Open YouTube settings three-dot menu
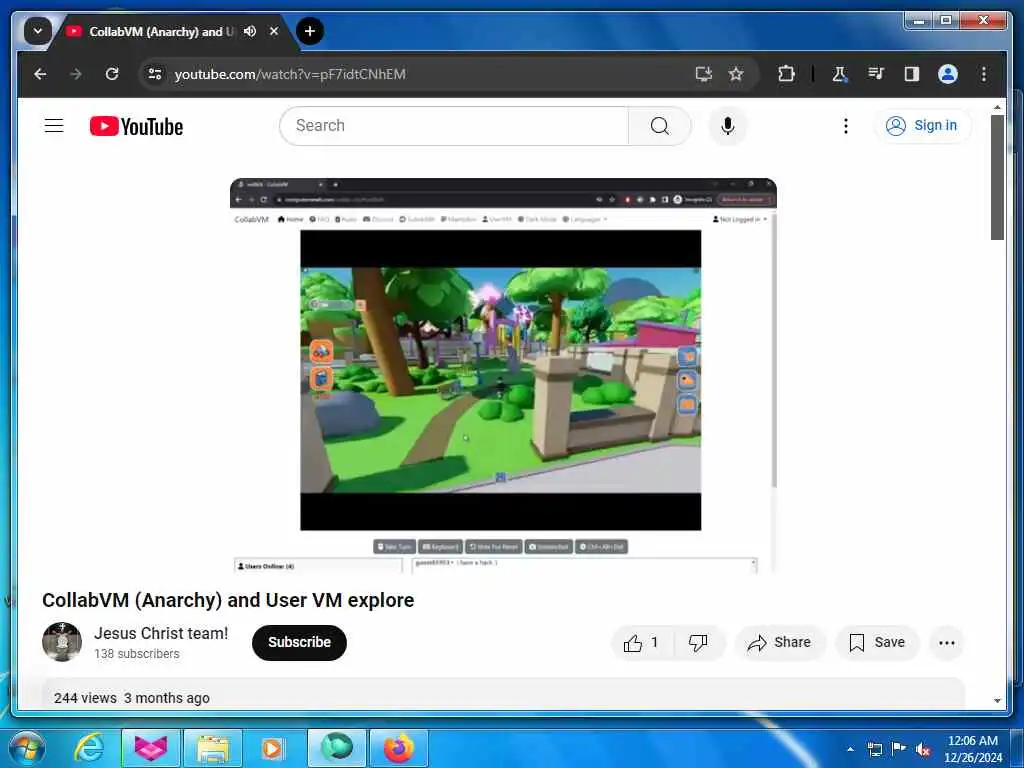Image resolution: width=1024 pixels, height=768 pixels. tap(846, 125)
